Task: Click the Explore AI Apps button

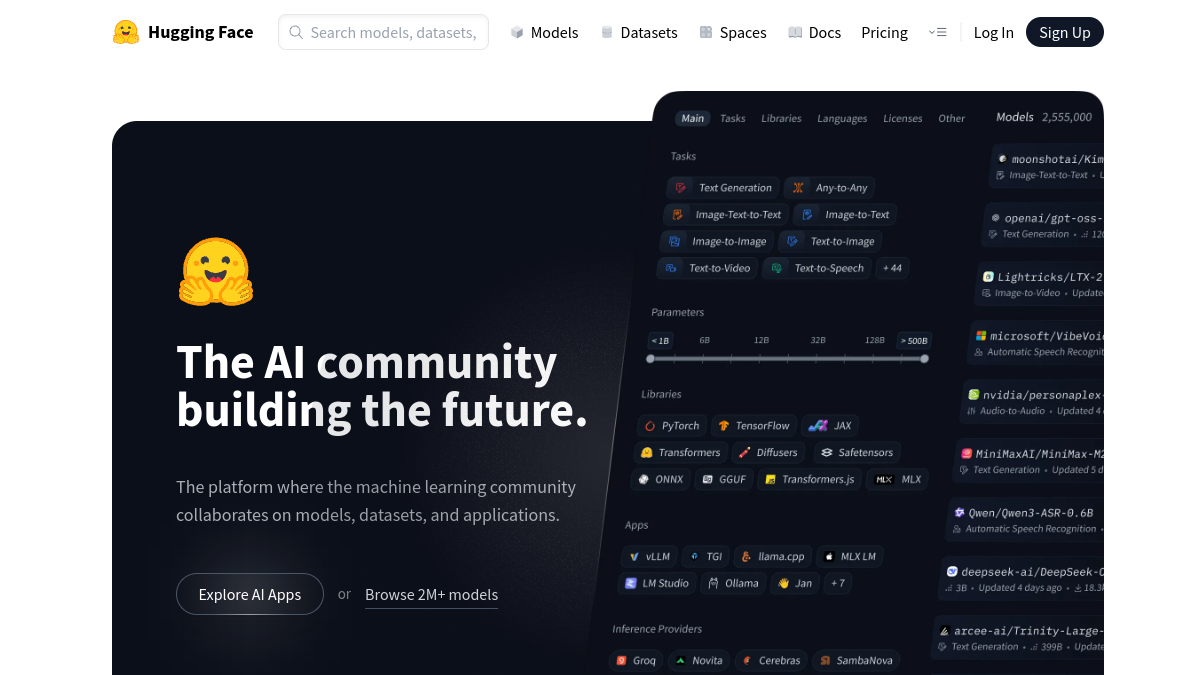Action: coord(250,594)
